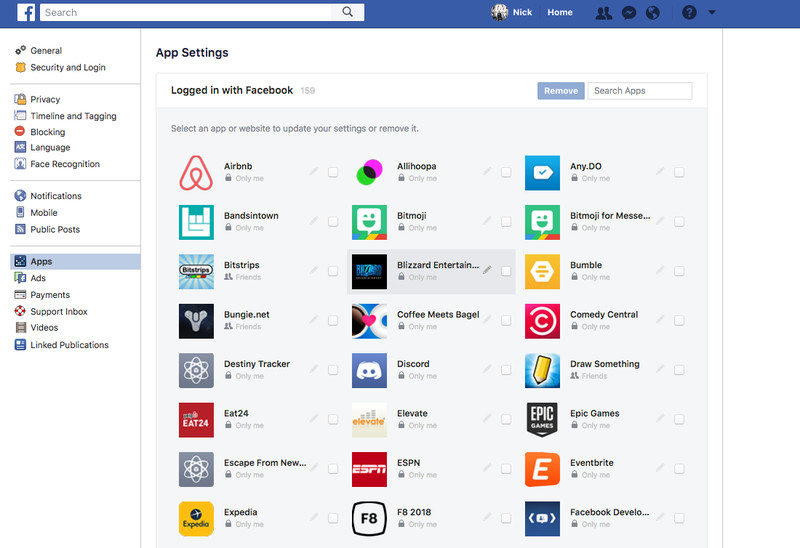Open the Blizzard Entertainment app icon
This screenshot has height=548, width=800.
[x=369, y=272]
